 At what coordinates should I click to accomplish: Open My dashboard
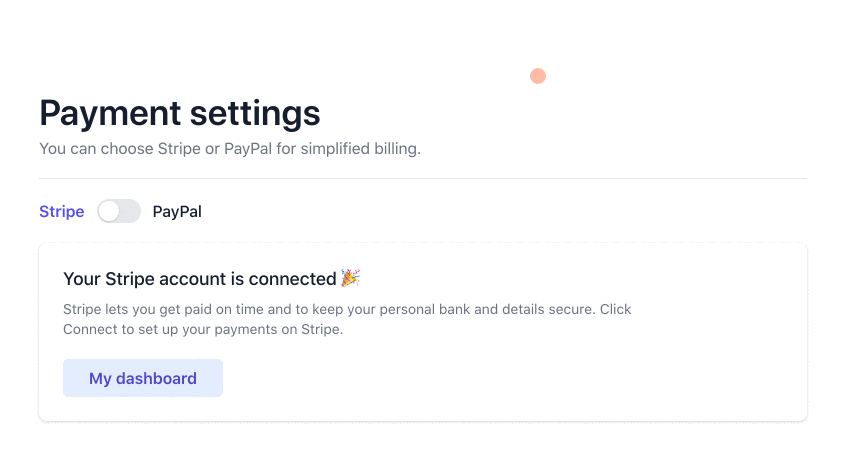[143, 379]
